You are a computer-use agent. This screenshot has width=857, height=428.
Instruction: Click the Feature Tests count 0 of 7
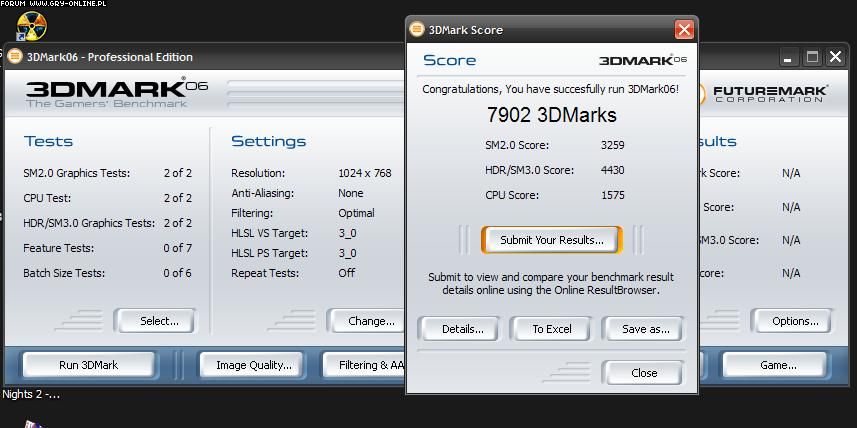[x=178, y=248]
